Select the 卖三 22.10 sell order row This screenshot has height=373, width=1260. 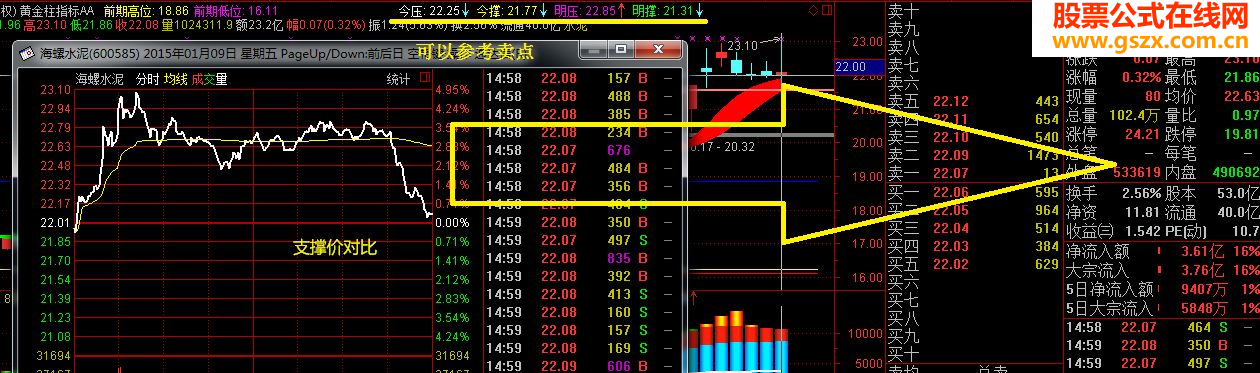973,137
